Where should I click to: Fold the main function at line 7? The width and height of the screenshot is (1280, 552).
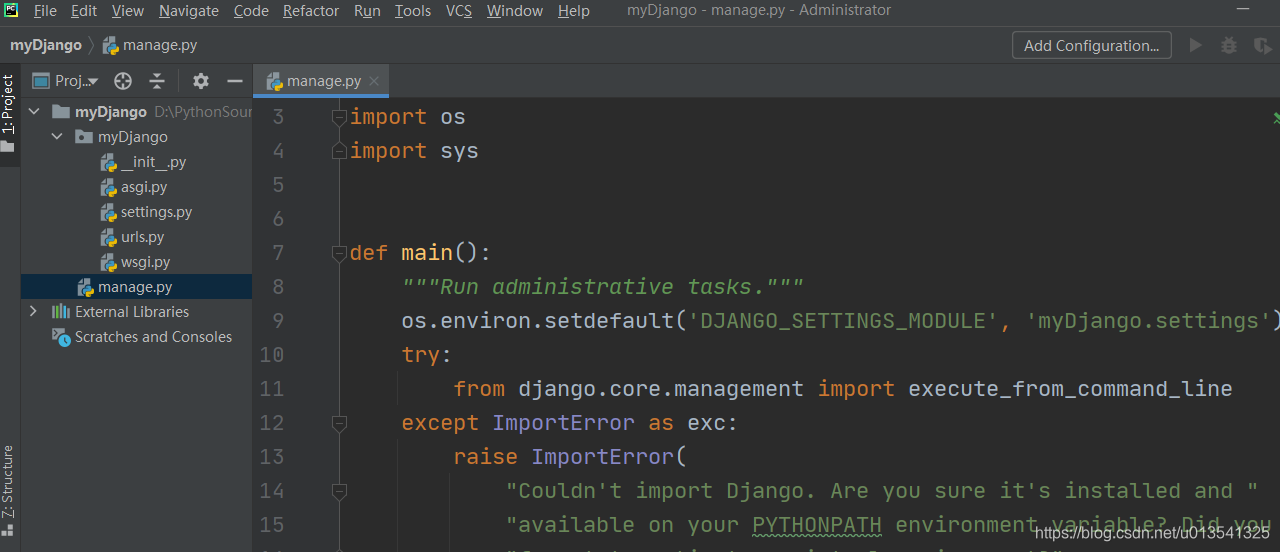pos(339,253)
